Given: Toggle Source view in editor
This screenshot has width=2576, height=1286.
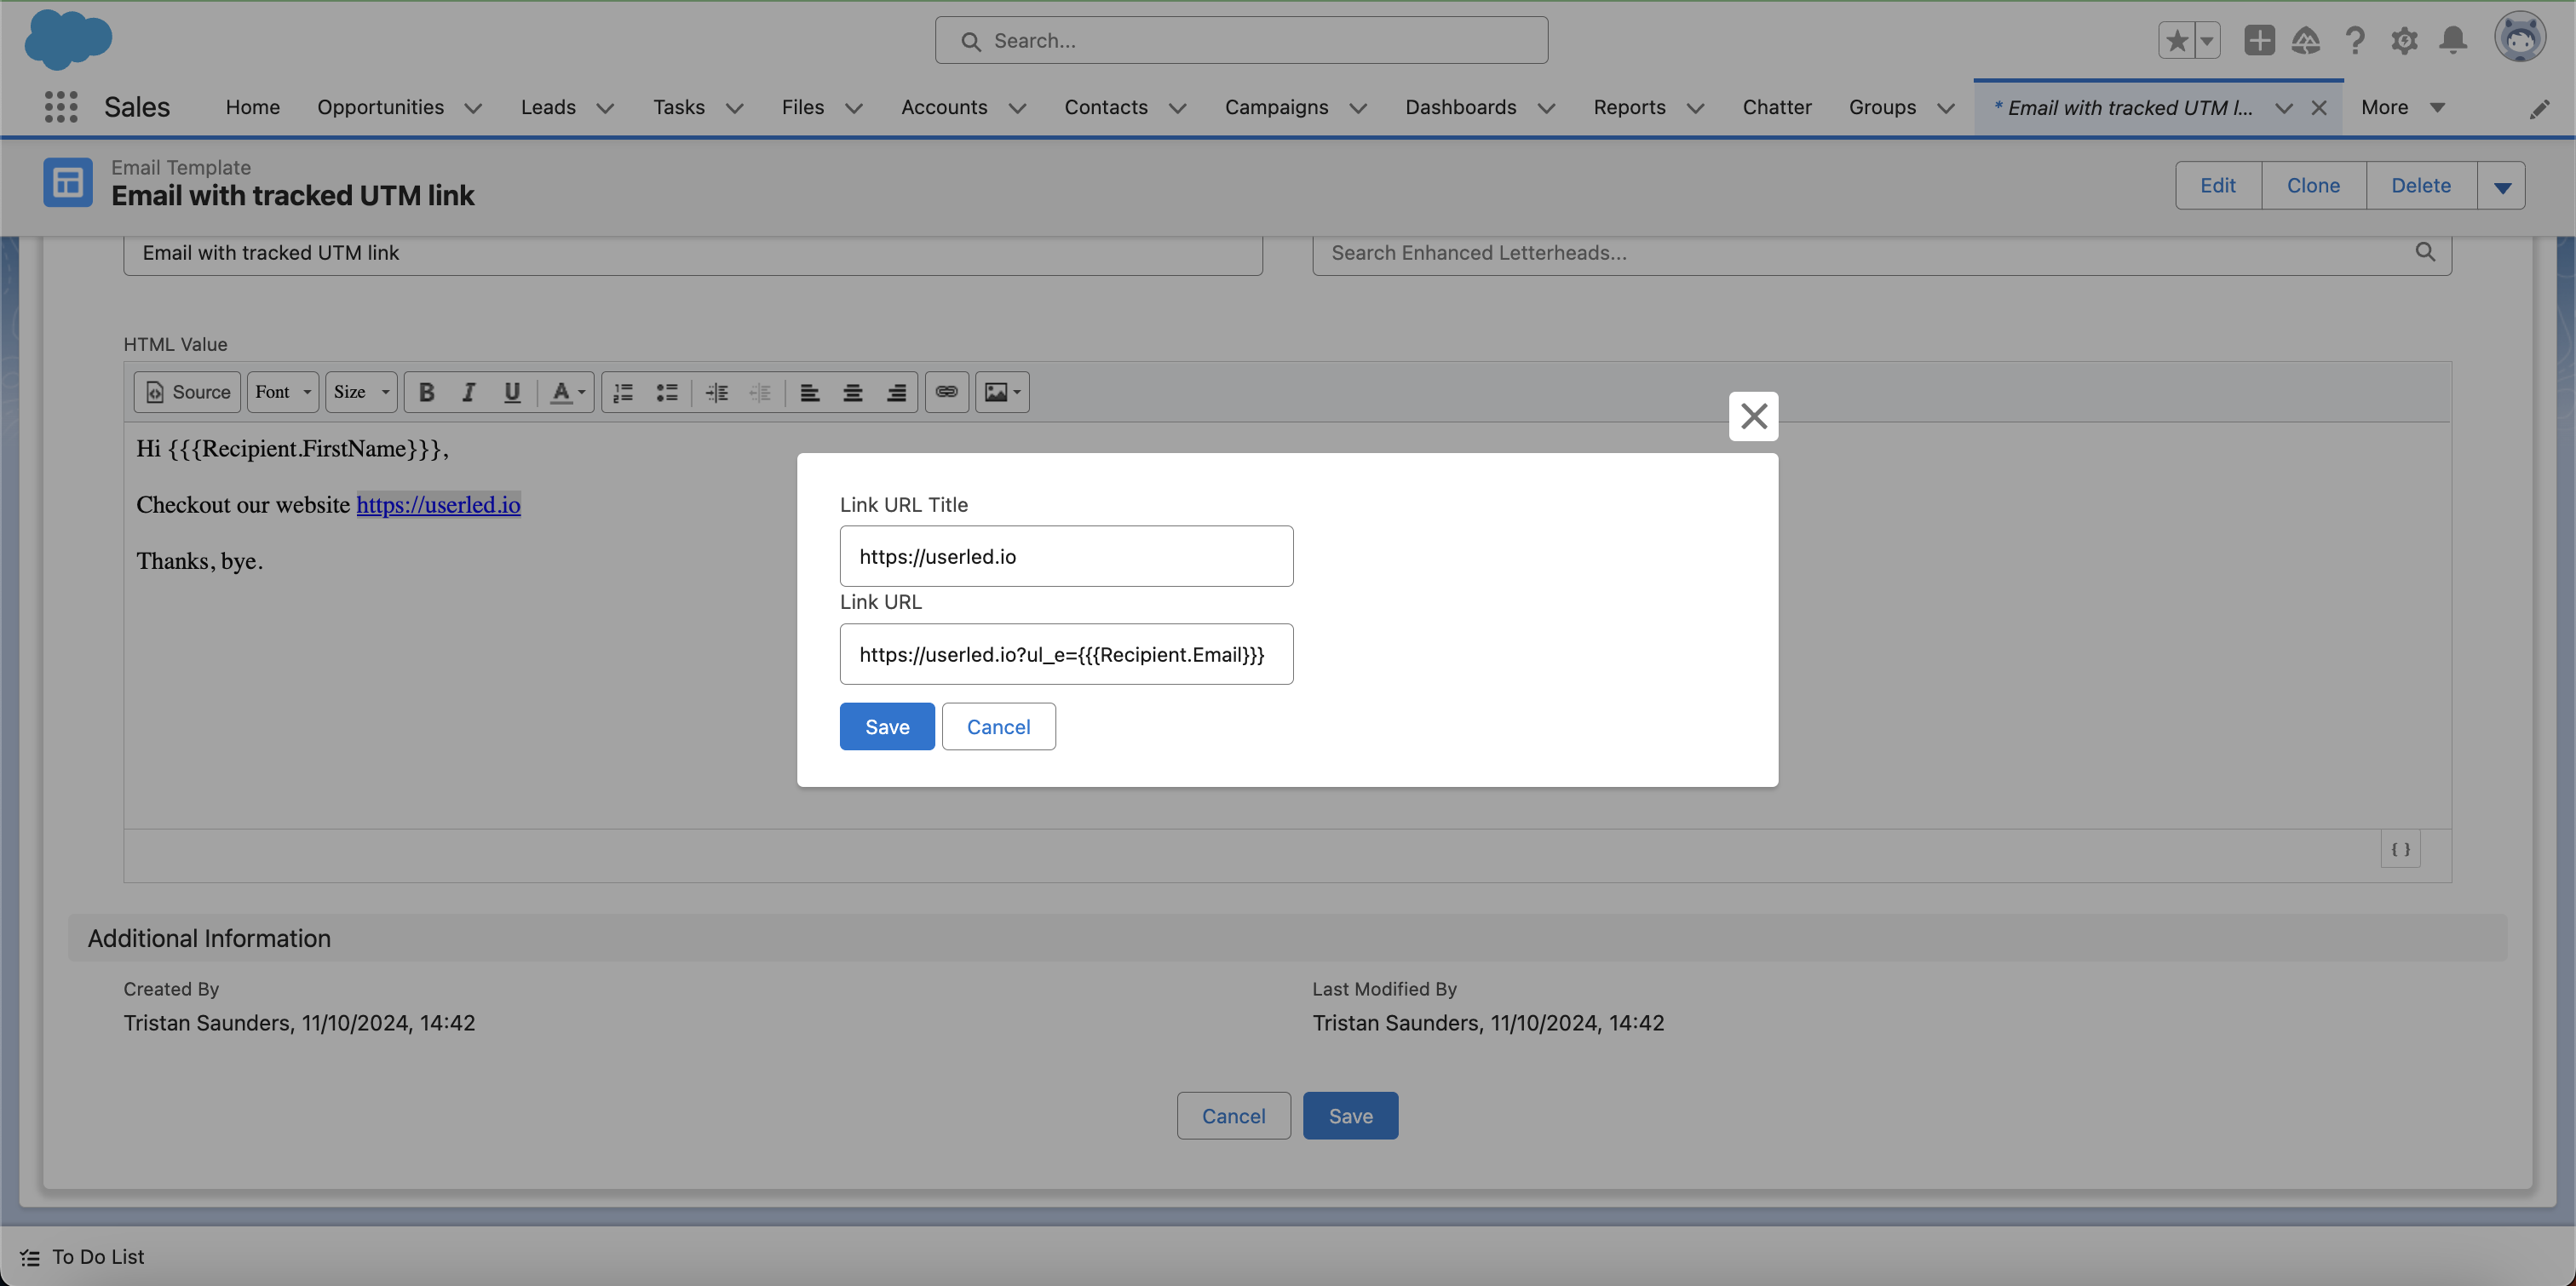Looking at the screenshot, I should [188, 392].
